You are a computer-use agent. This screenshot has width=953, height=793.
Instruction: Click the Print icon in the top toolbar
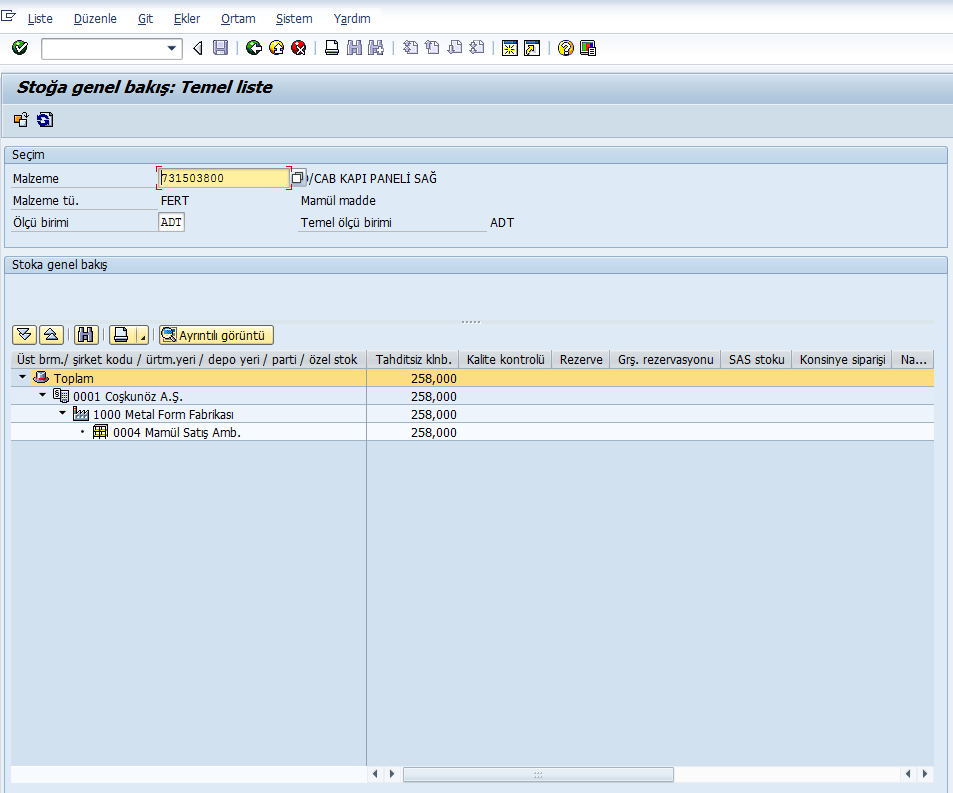pyautogui.click(x=332, y=48)
